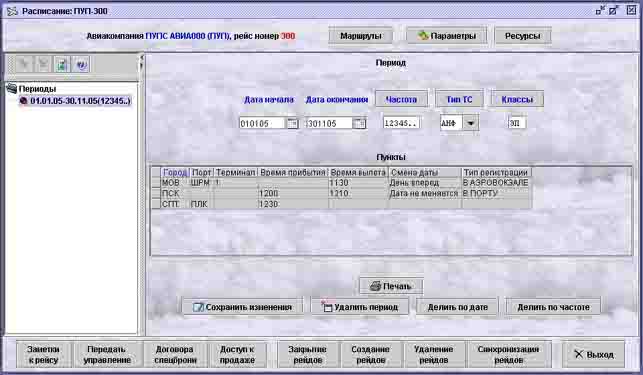Click Создание рейсов button
This screenshot has height=375, width=643.
click(371, 354)
